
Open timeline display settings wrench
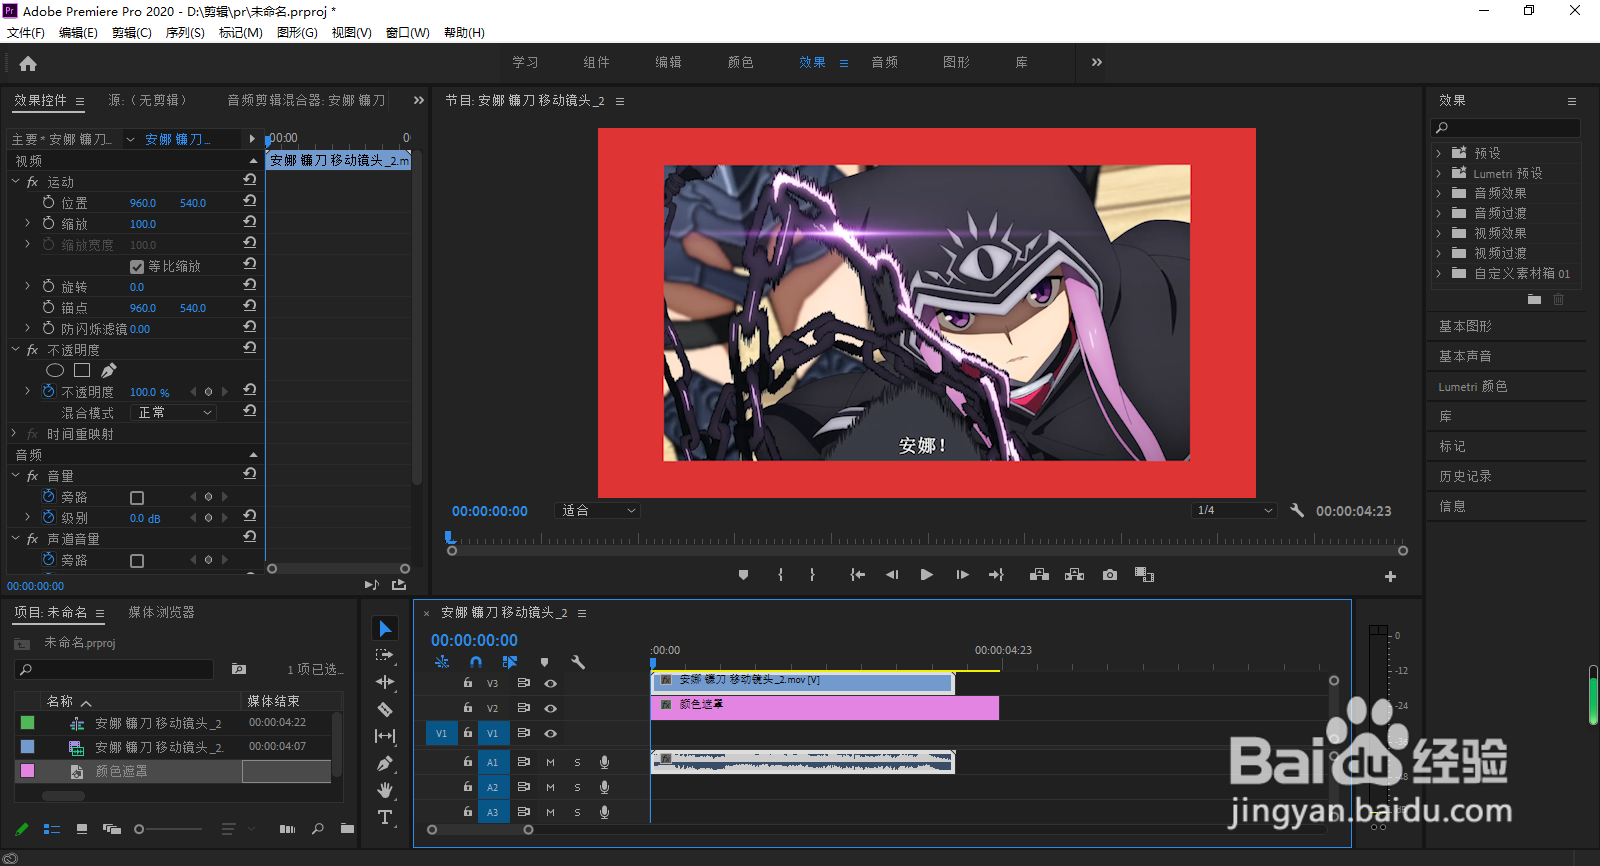coord(578,662)
